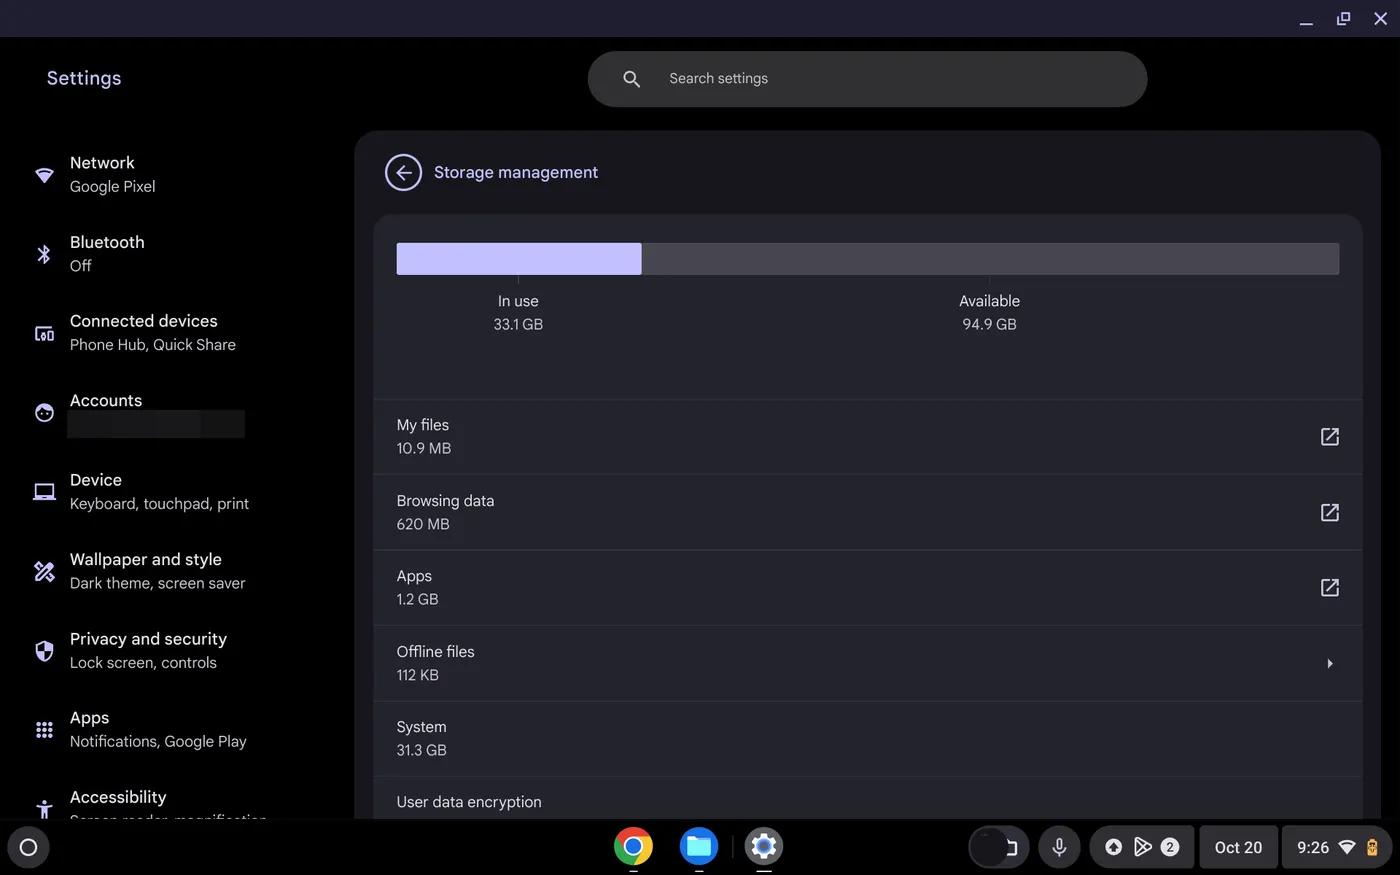Go back using the Storage management arrow

tap(403, 172)
